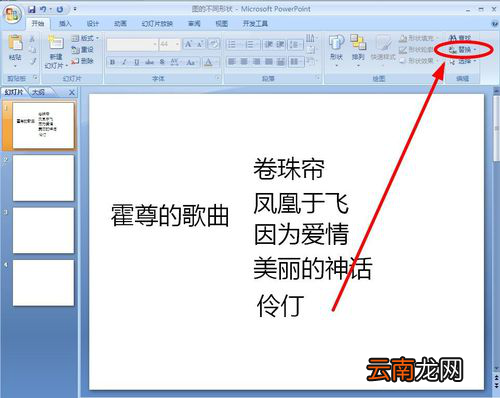Image resolution: width=500 pixels, height=398 pixels.
Task: Switch to the Insert 插入 tab
Action: [65, 24]
